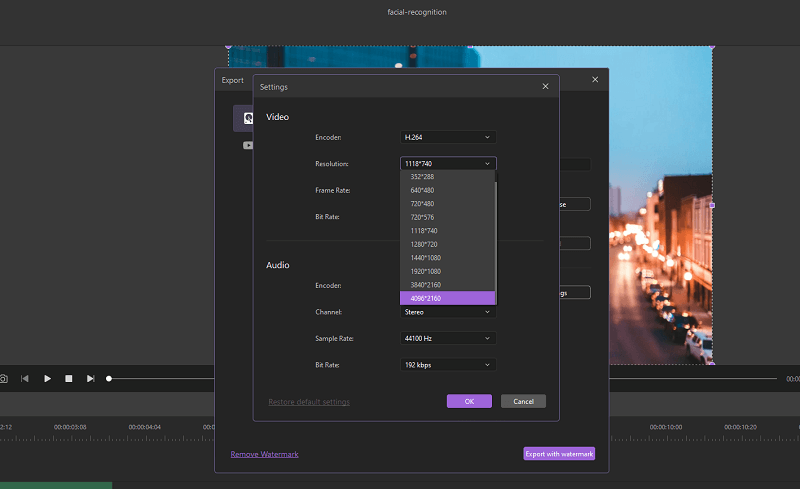Stop the video playback

[68, 378]
